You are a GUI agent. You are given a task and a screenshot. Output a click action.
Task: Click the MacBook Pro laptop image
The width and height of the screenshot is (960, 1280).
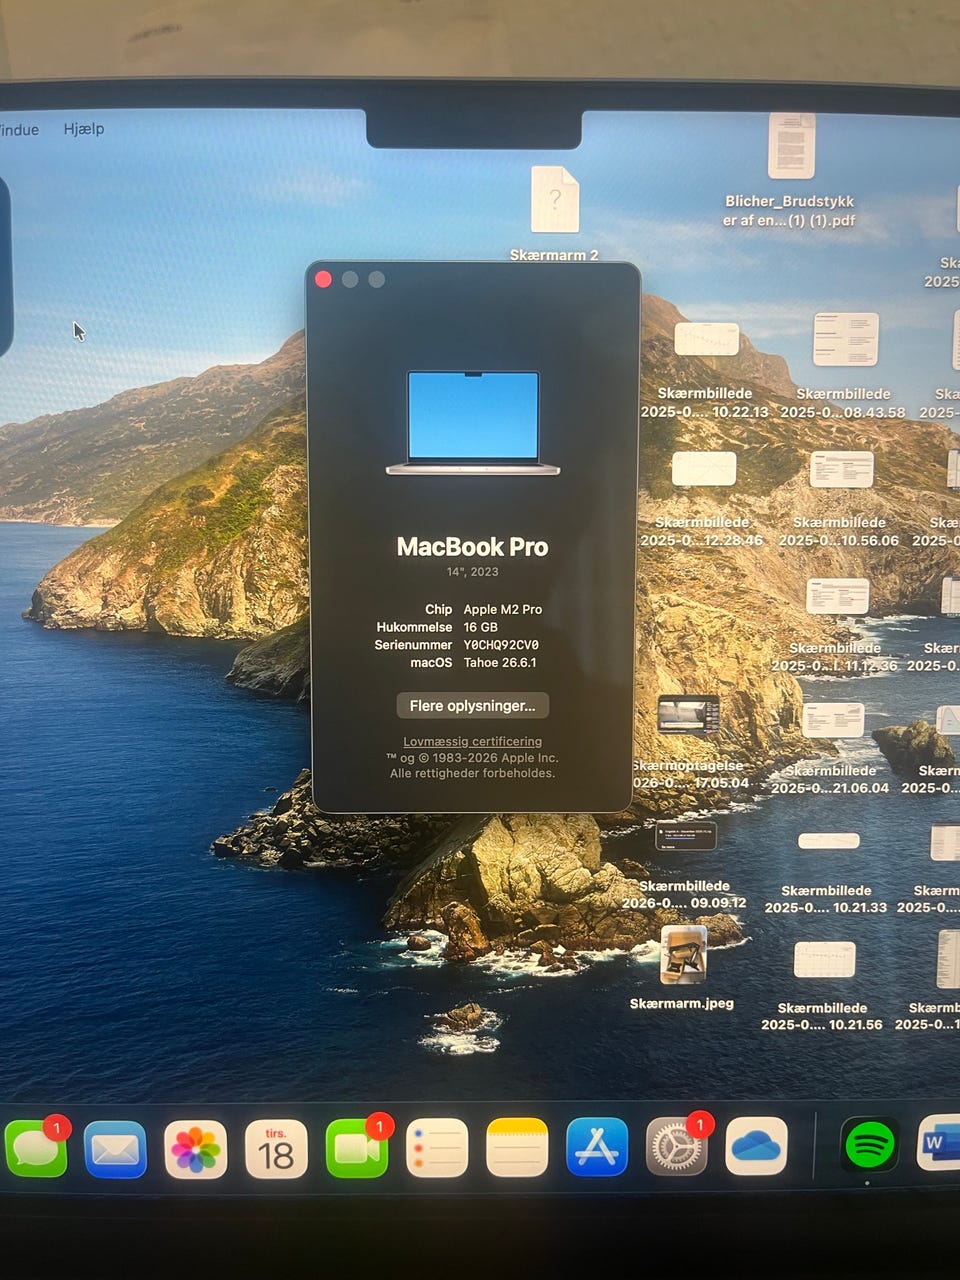point(473,423)
